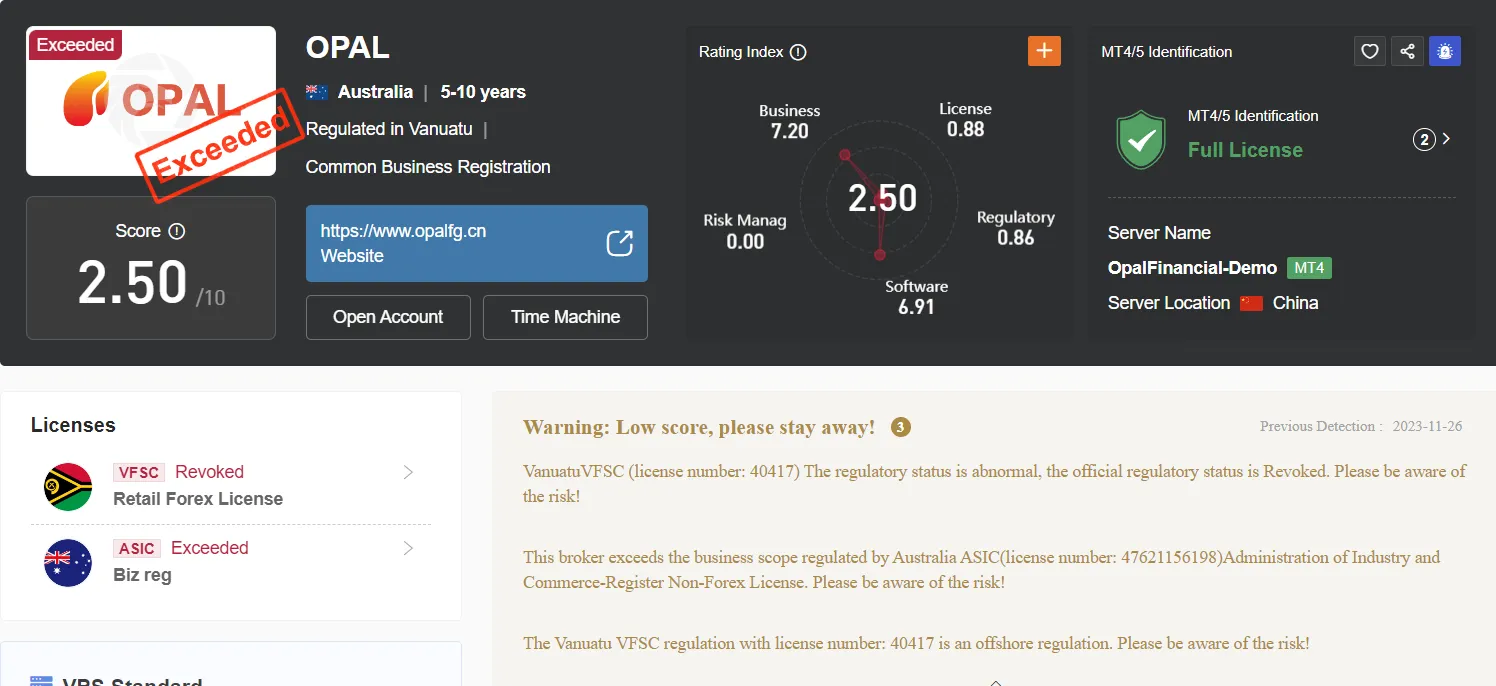Click the Retail Forex License text
The image size is (1496, 686).
198,499
